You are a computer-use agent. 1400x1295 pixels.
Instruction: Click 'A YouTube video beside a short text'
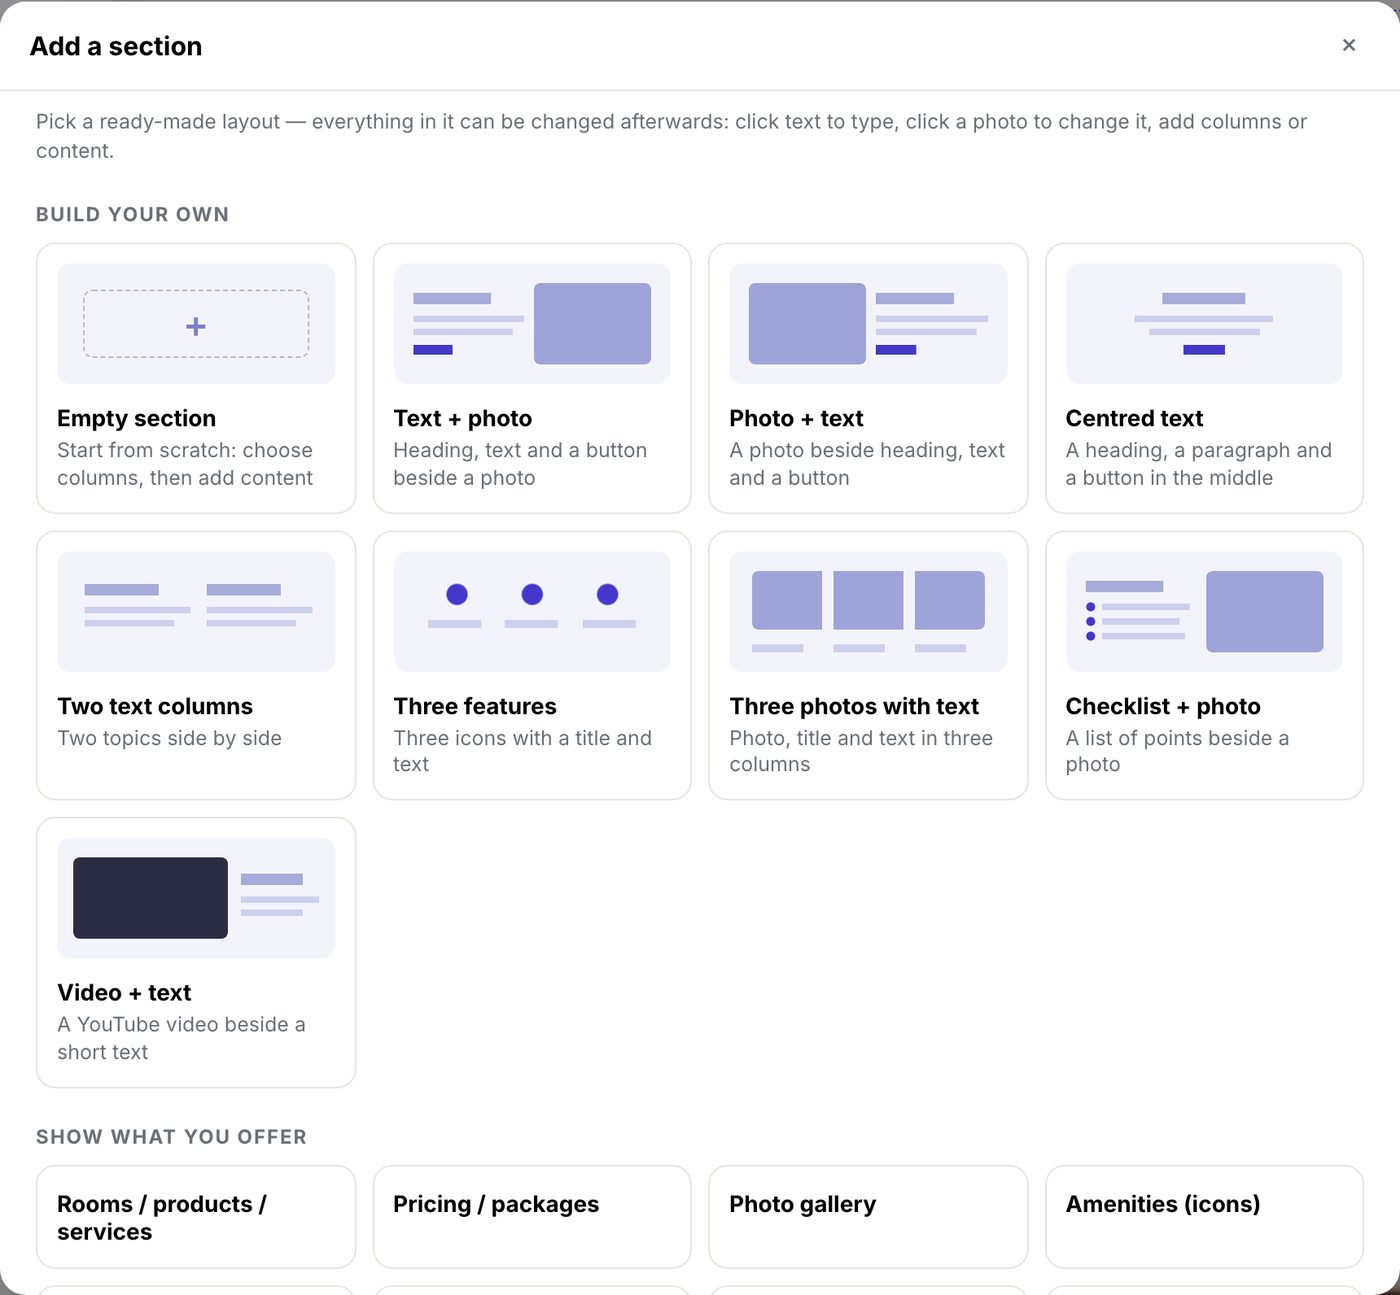click(181, 1038)
